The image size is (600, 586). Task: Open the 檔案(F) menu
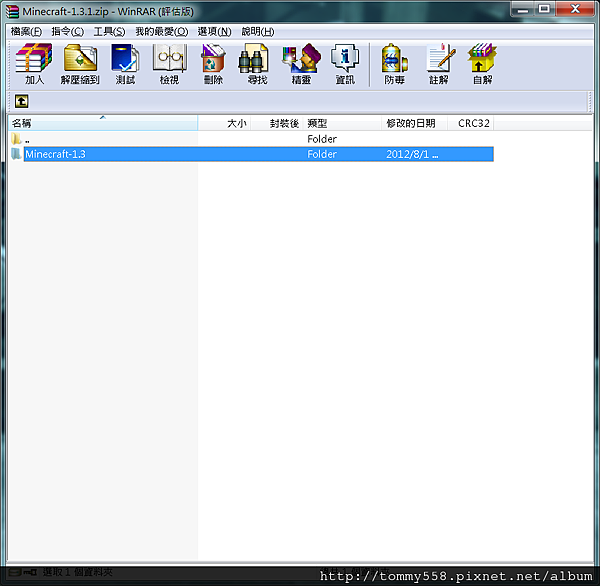tap(26, 31)
